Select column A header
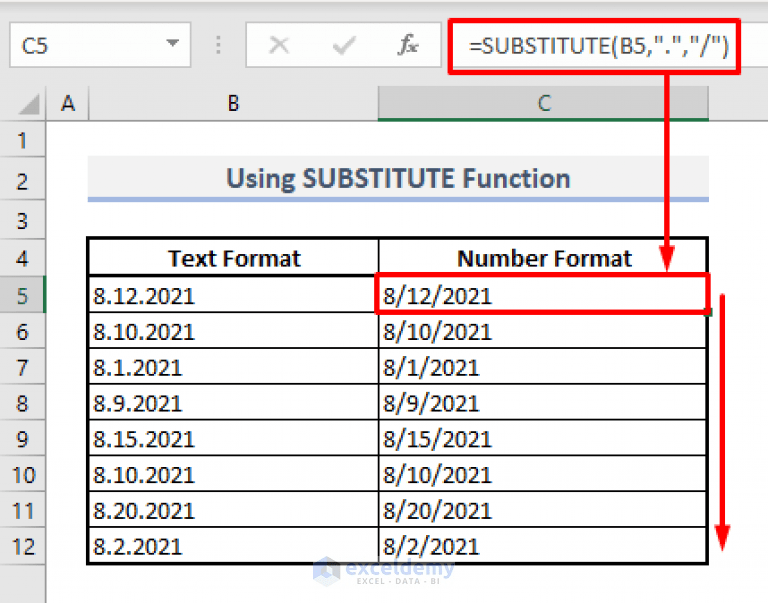This screenshot has width=768, height=603. point(68,103)
